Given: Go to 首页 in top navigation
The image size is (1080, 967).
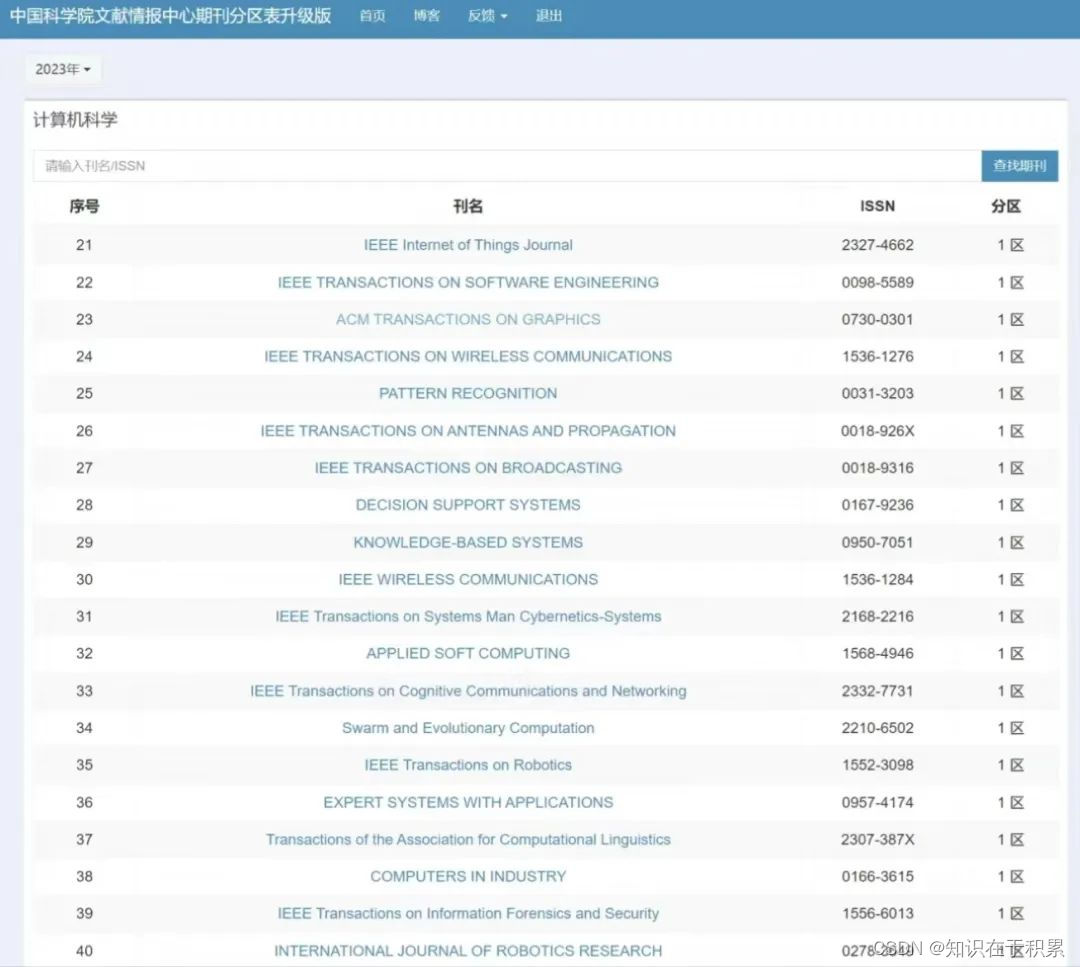Looking at the screenshot, I should tap(373, 16).
